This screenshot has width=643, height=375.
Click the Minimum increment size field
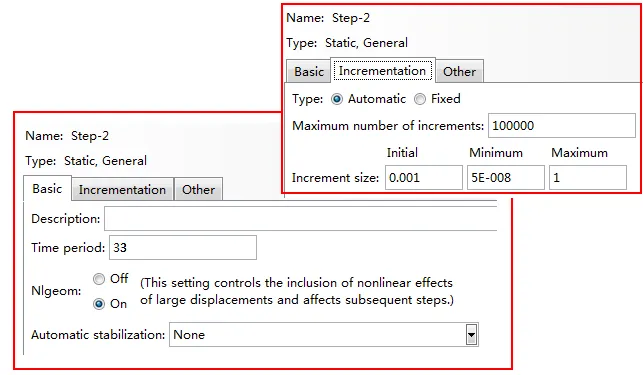click(x=506, y=178)
